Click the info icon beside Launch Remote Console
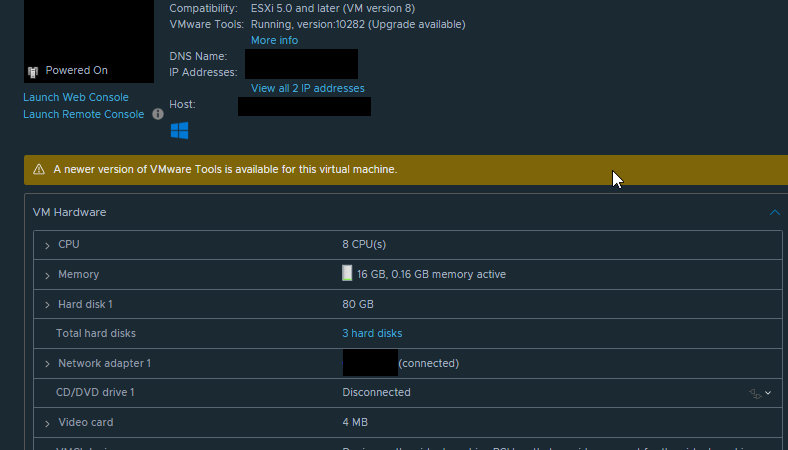The image size is (788, 450). (x=158, y=115)
